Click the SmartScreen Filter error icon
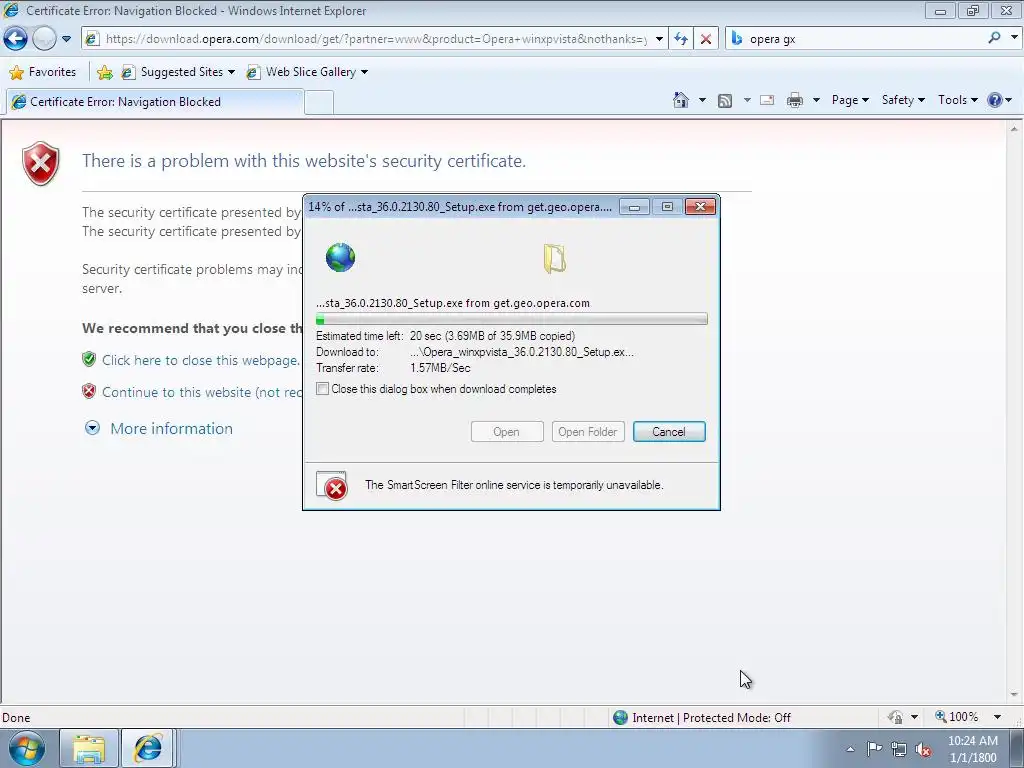The image size is (1024, 768). point(332,486)
